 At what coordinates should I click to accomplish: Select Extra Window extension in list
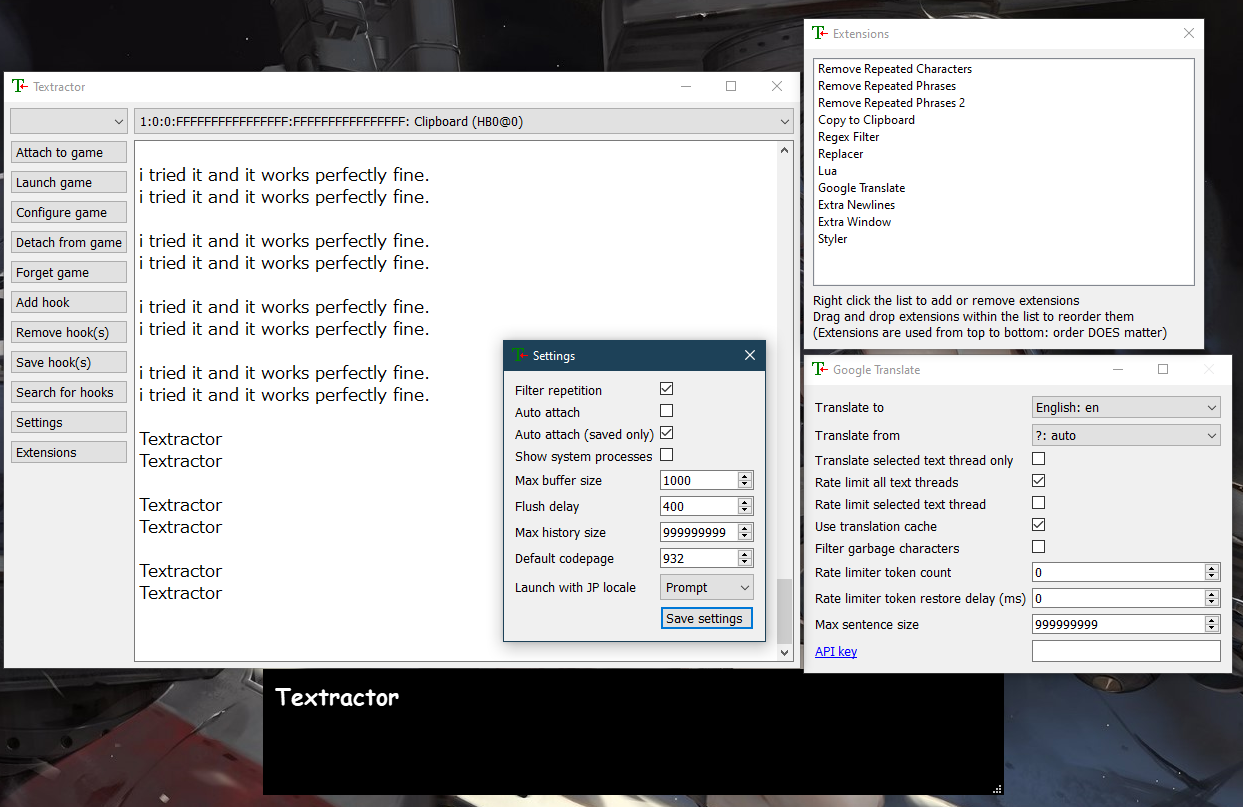854,222
